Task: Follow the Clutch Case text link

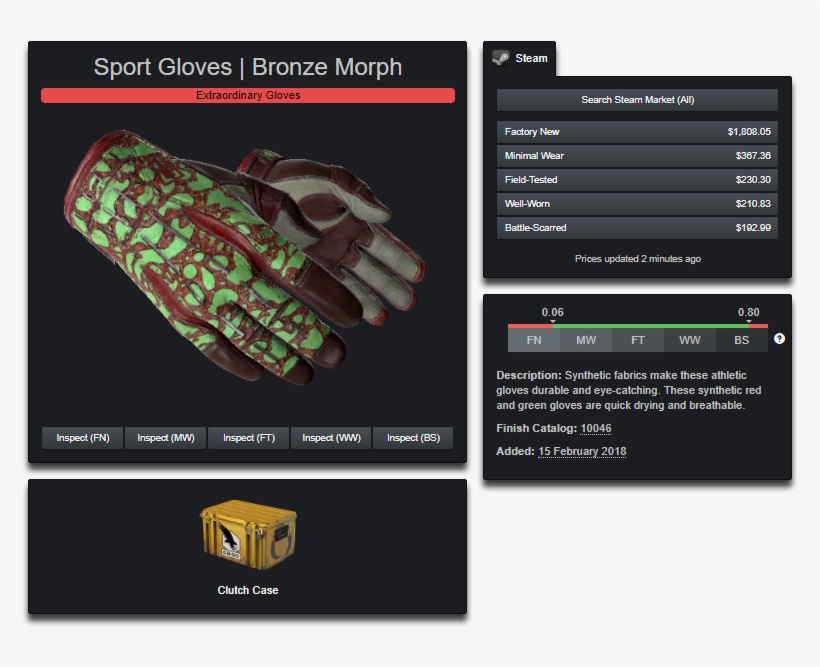Action: point(248,590)
